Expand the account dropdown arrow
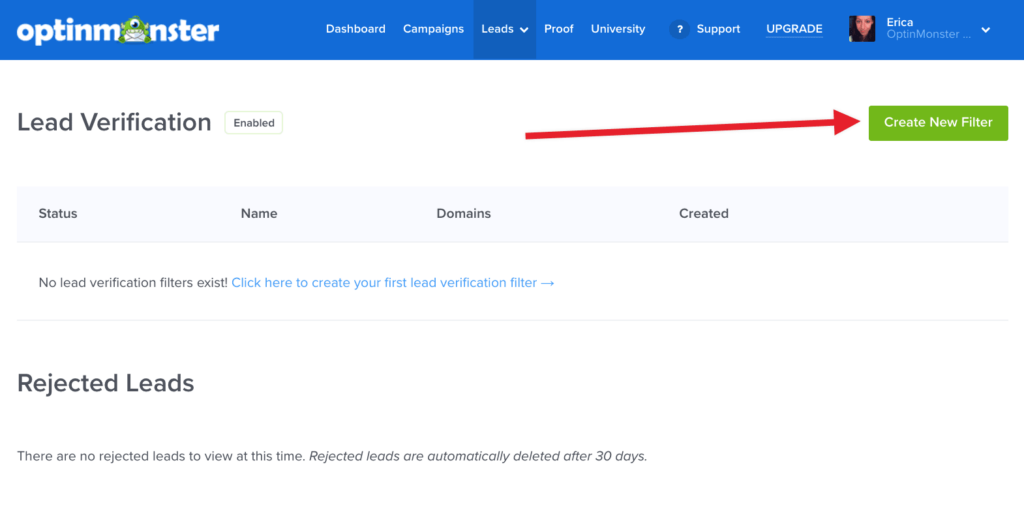1024x527 pixels. pyautogui.click(x=985, y=30)
